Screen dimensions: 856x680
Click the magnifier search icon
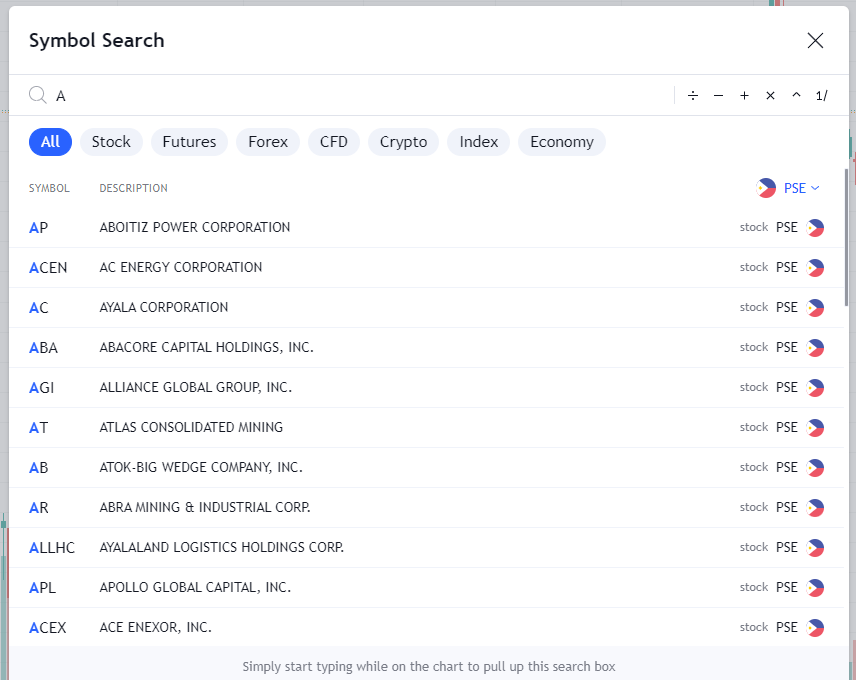38,95
